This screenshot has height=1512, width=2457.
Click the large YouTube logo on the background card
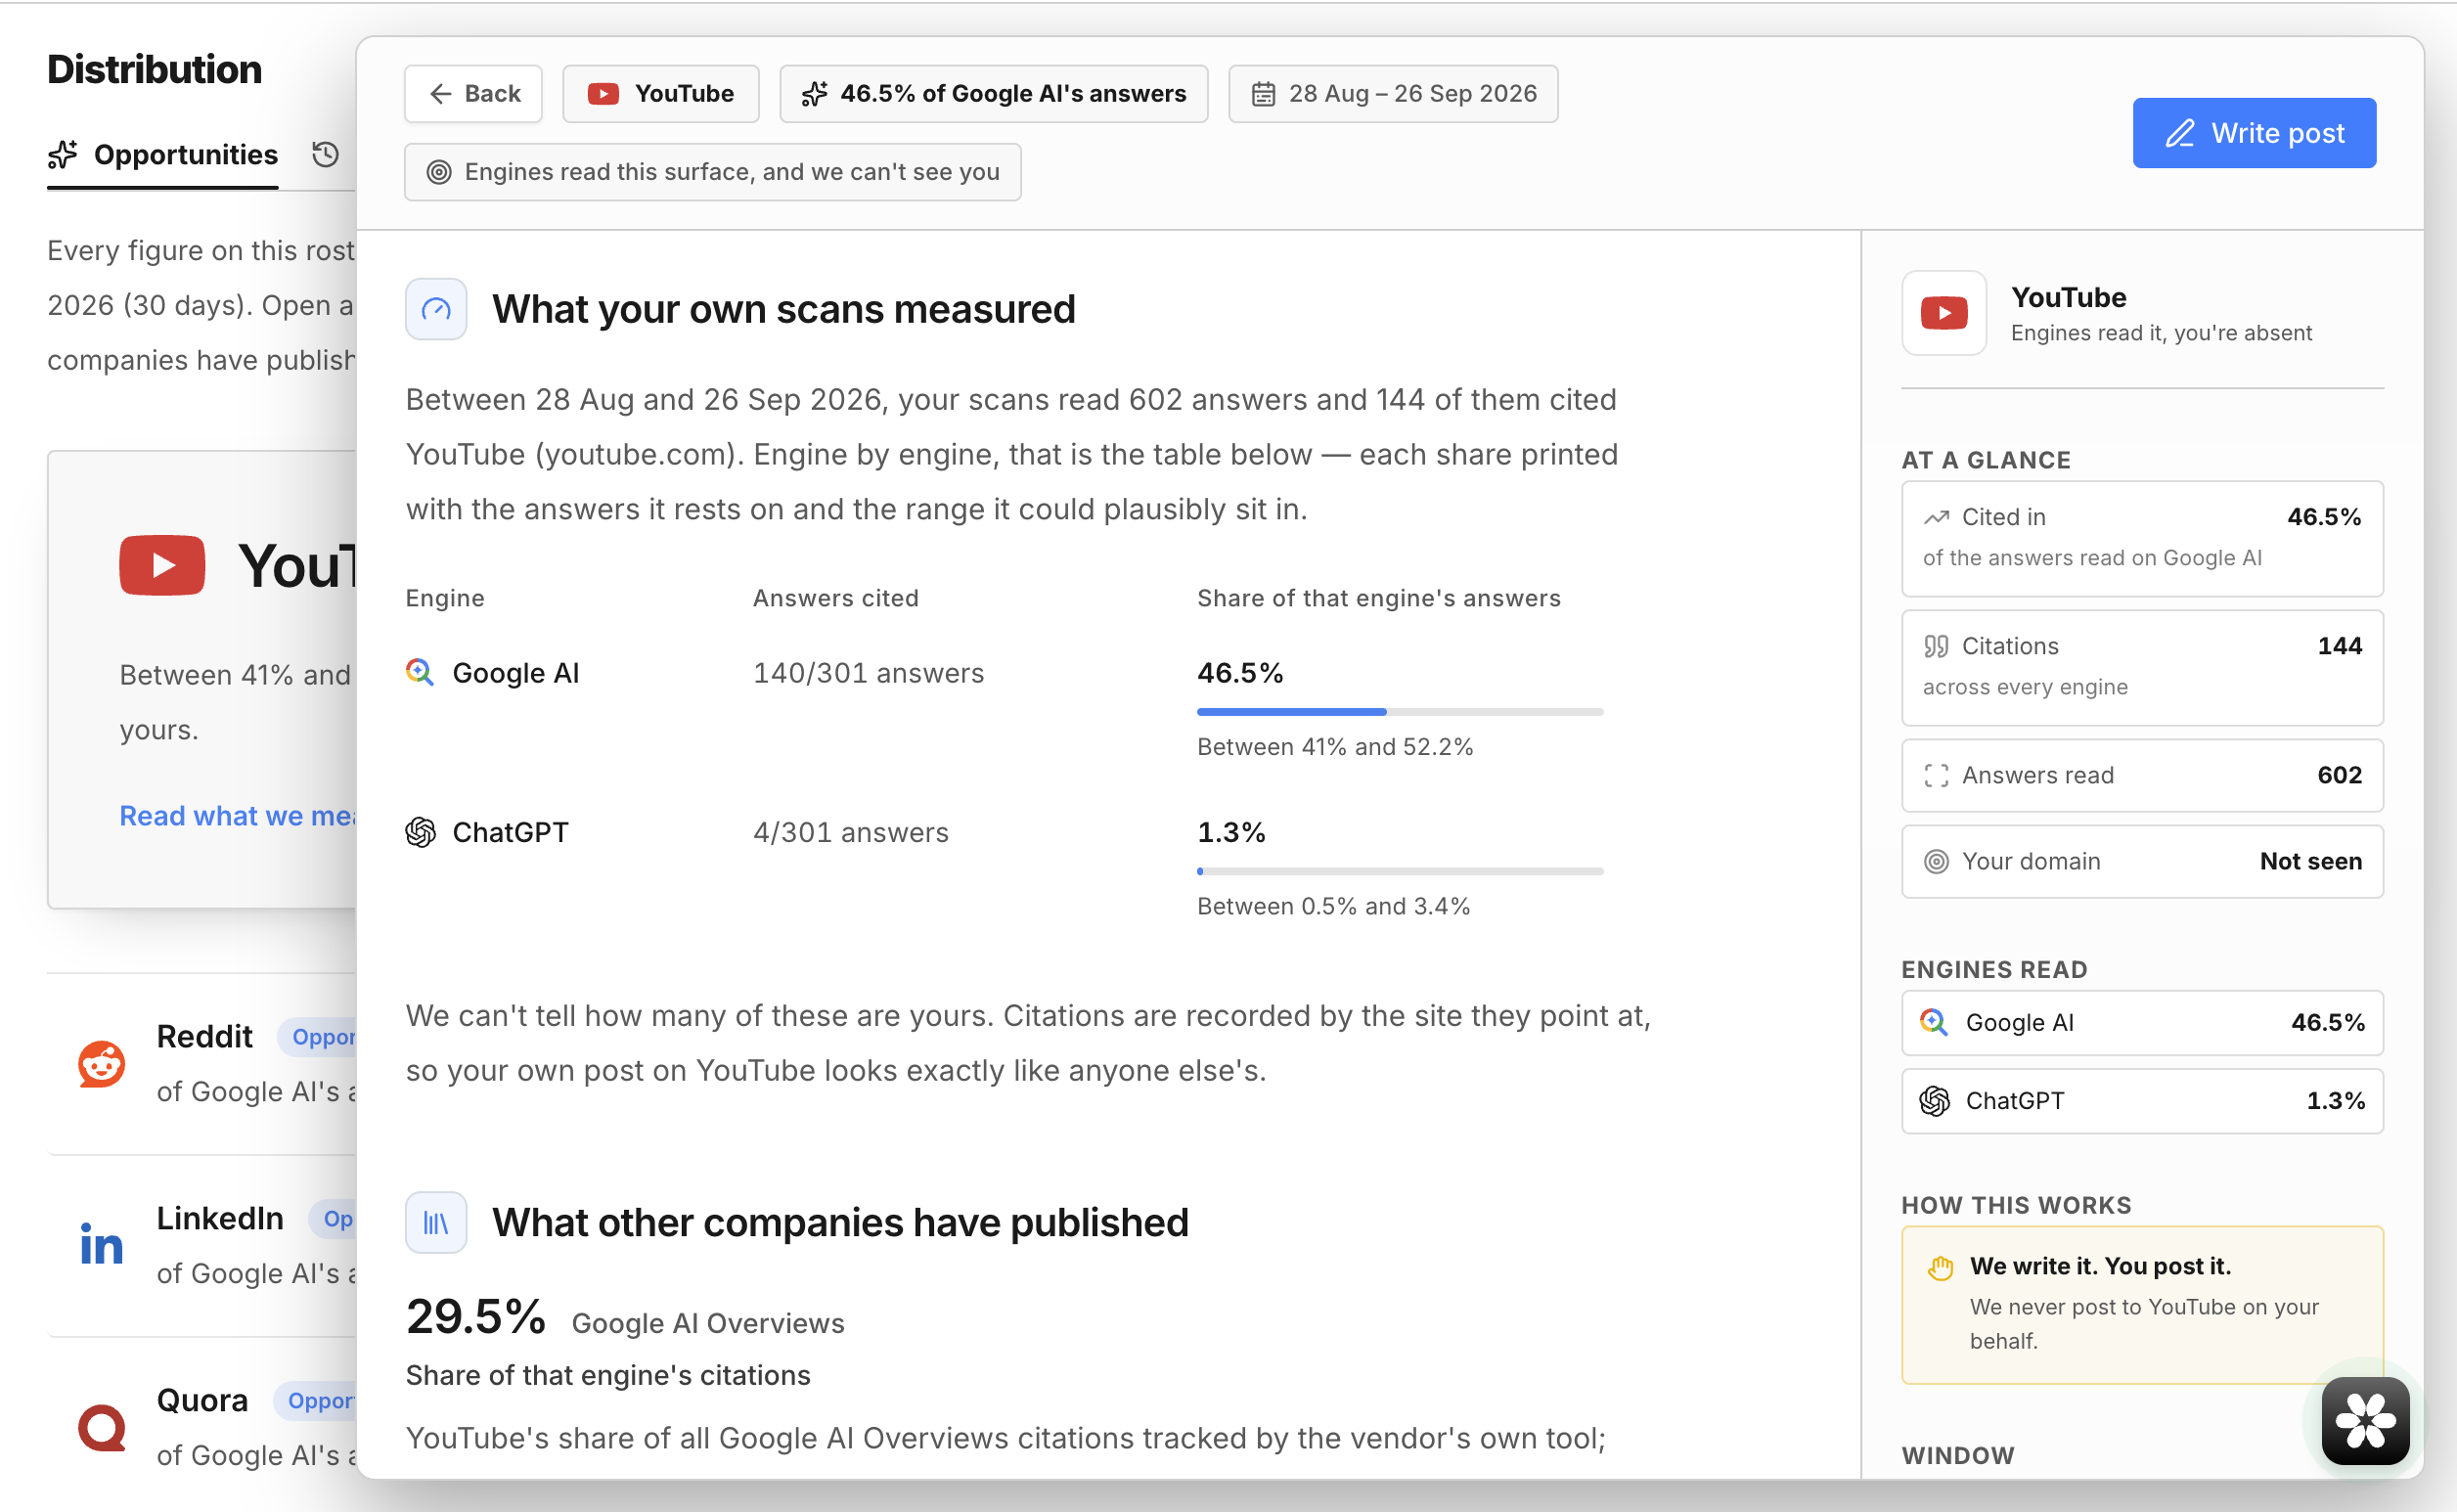pyautogui.click(x=162, y=565)
